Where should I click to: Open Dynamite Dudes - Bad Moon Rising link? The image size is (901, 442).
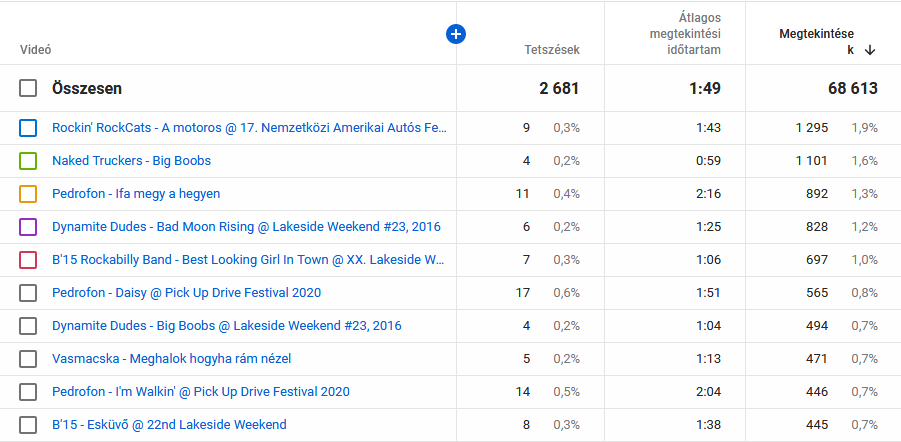coord(246,227)
